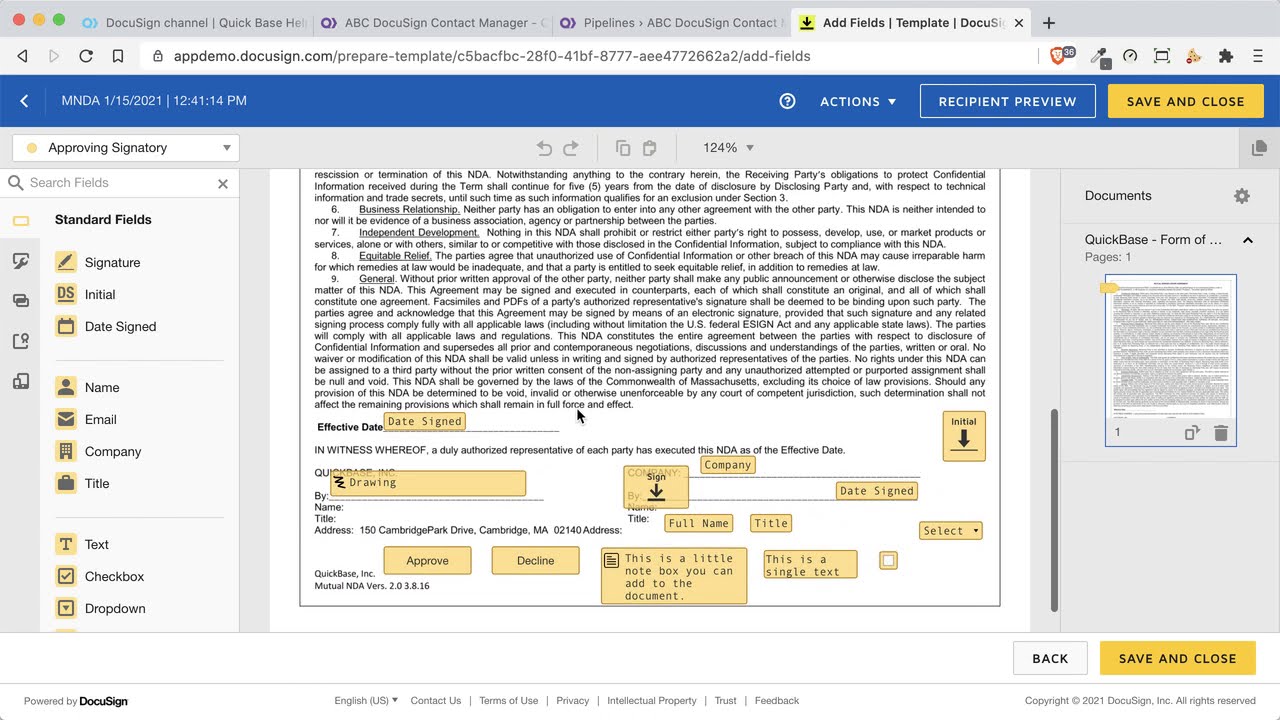
Task: Open the Terms of Use footer link
Action: [x=508, y=701]
